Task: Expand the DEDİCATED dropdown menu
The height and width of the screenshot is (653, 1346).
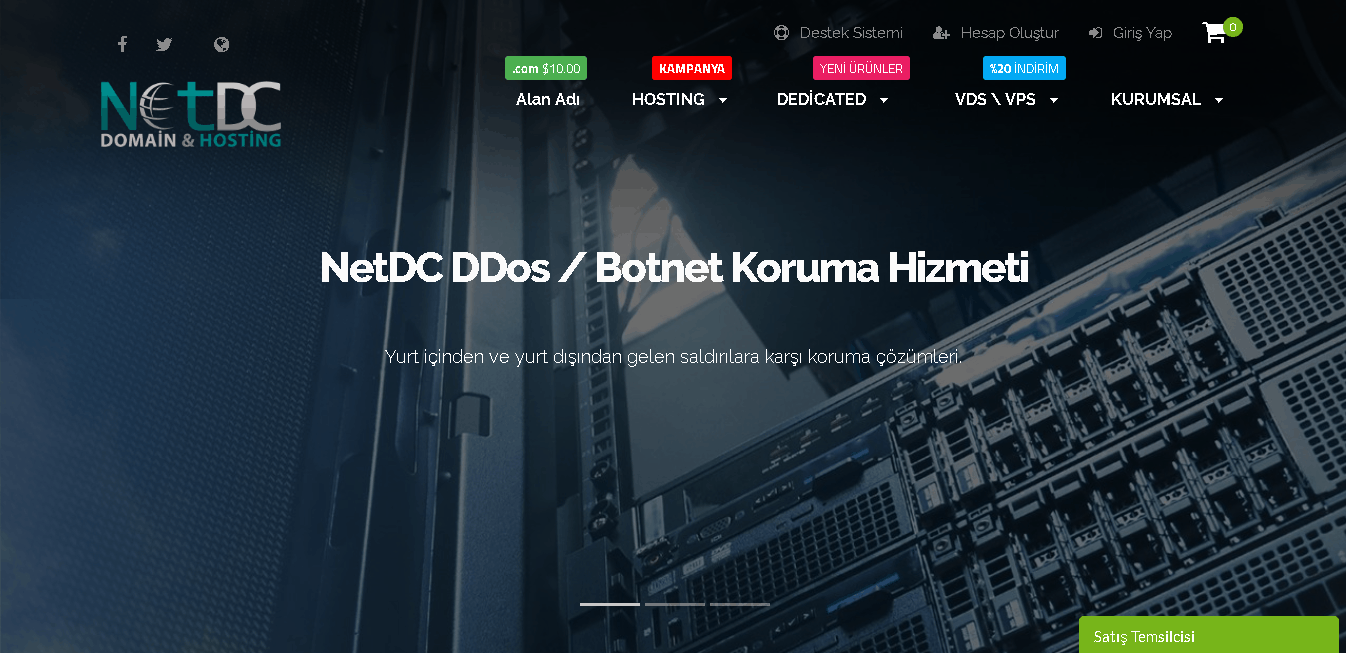Action: (833, 99)
